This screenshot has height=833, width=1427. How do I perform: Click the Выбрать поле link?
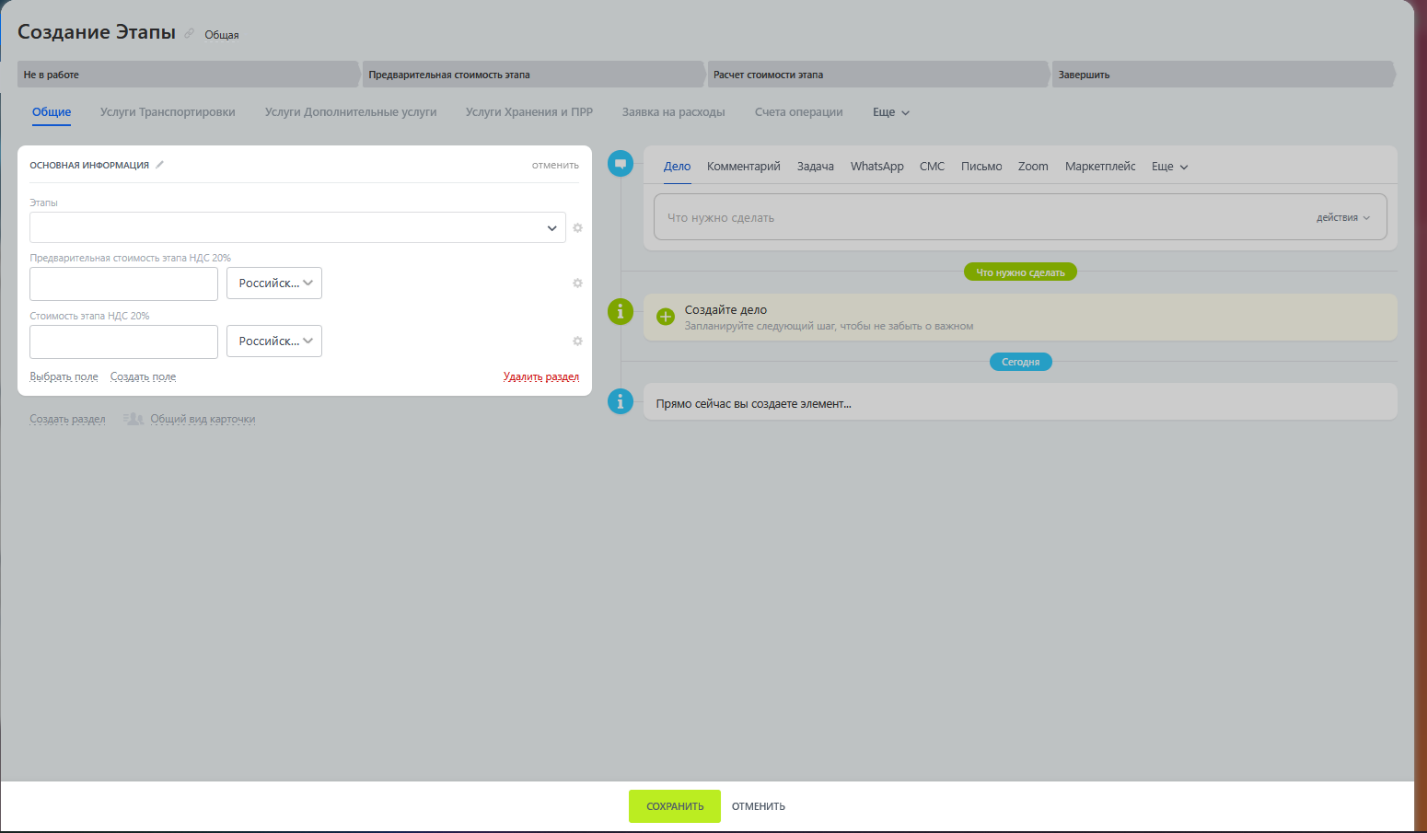point(64,377)
